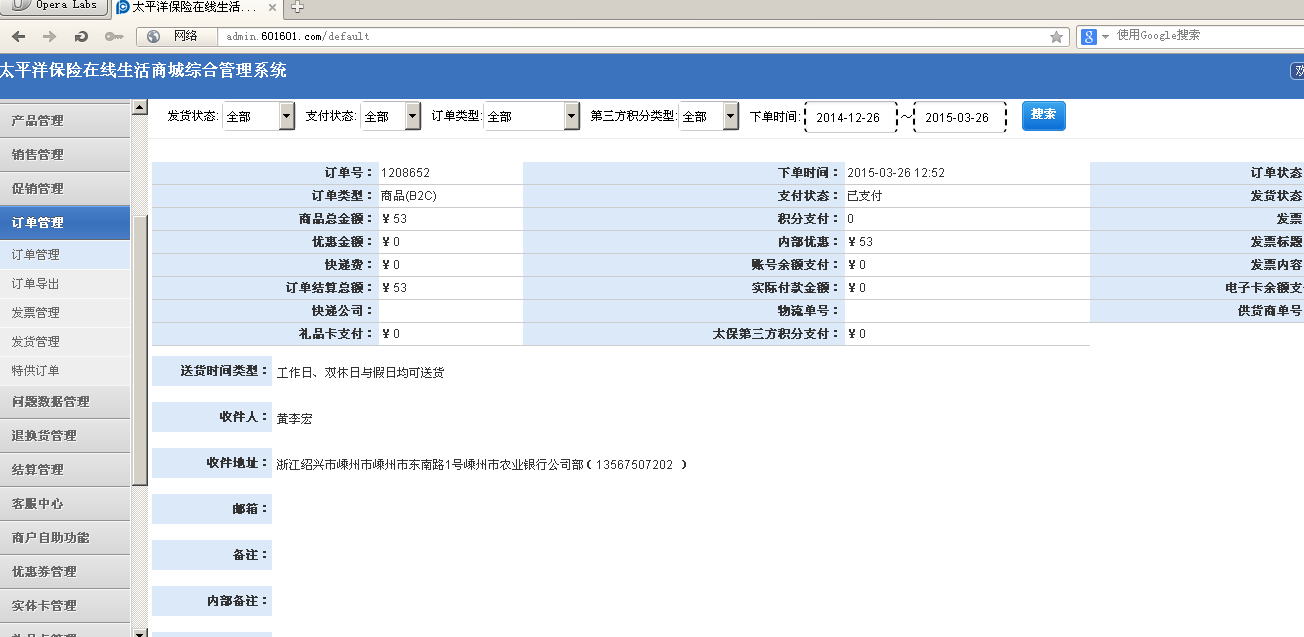Expand the 结算管理 sidebar section
The height and width of the screenshot is (637, 1304).
[65, 469]
